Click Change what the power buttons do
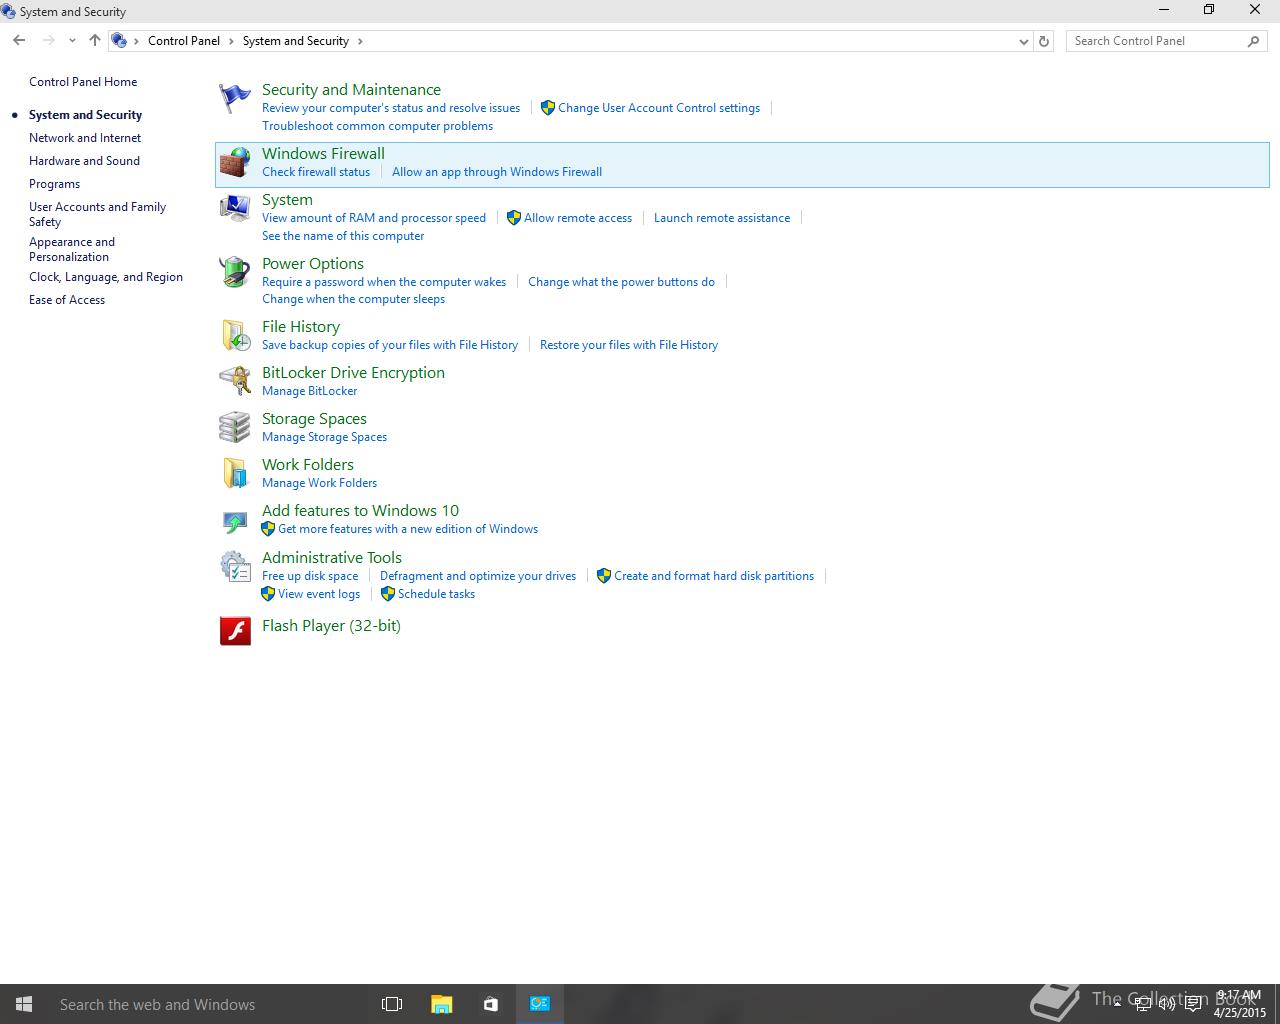The image size is (1280, 1024). point(621,282)
